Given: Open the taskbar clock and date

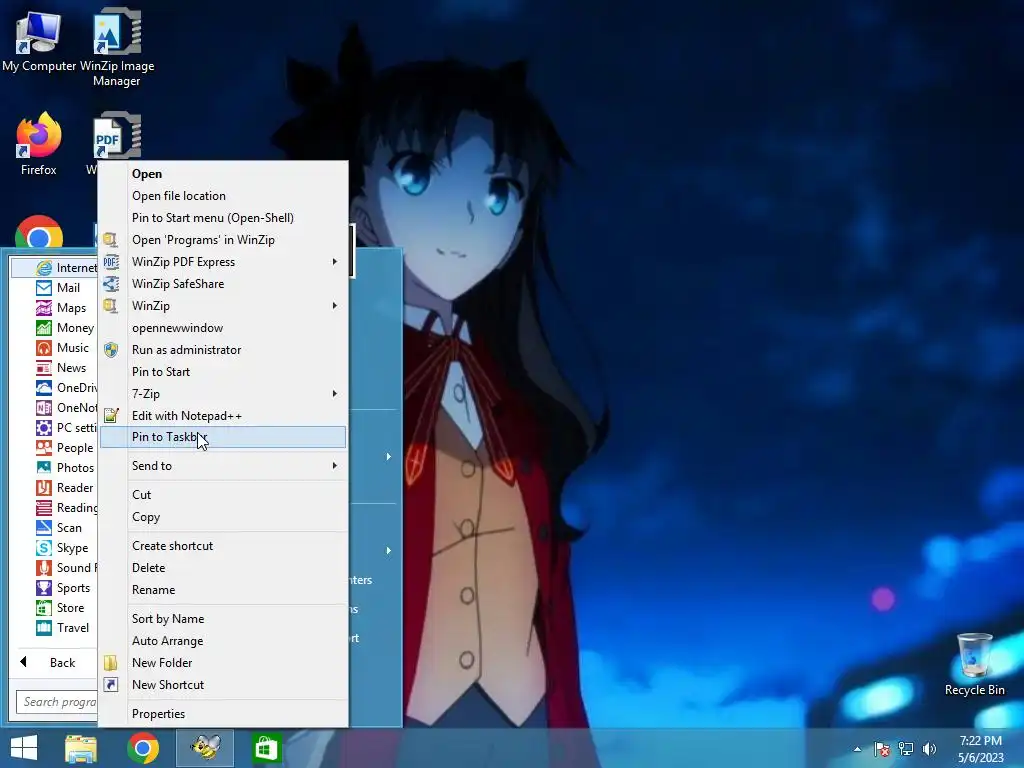Looking at the screenshot, I should [980, 749].
